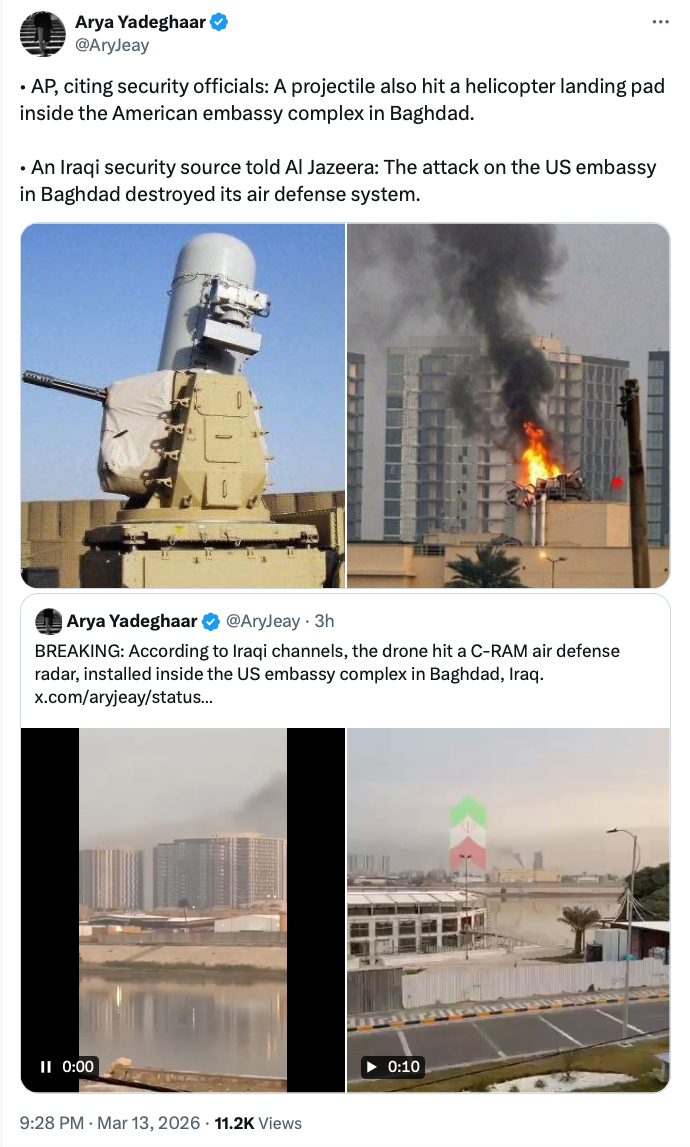Follow the x.com/aryjeay/status link
The image size is (690, 1147).
124,697
